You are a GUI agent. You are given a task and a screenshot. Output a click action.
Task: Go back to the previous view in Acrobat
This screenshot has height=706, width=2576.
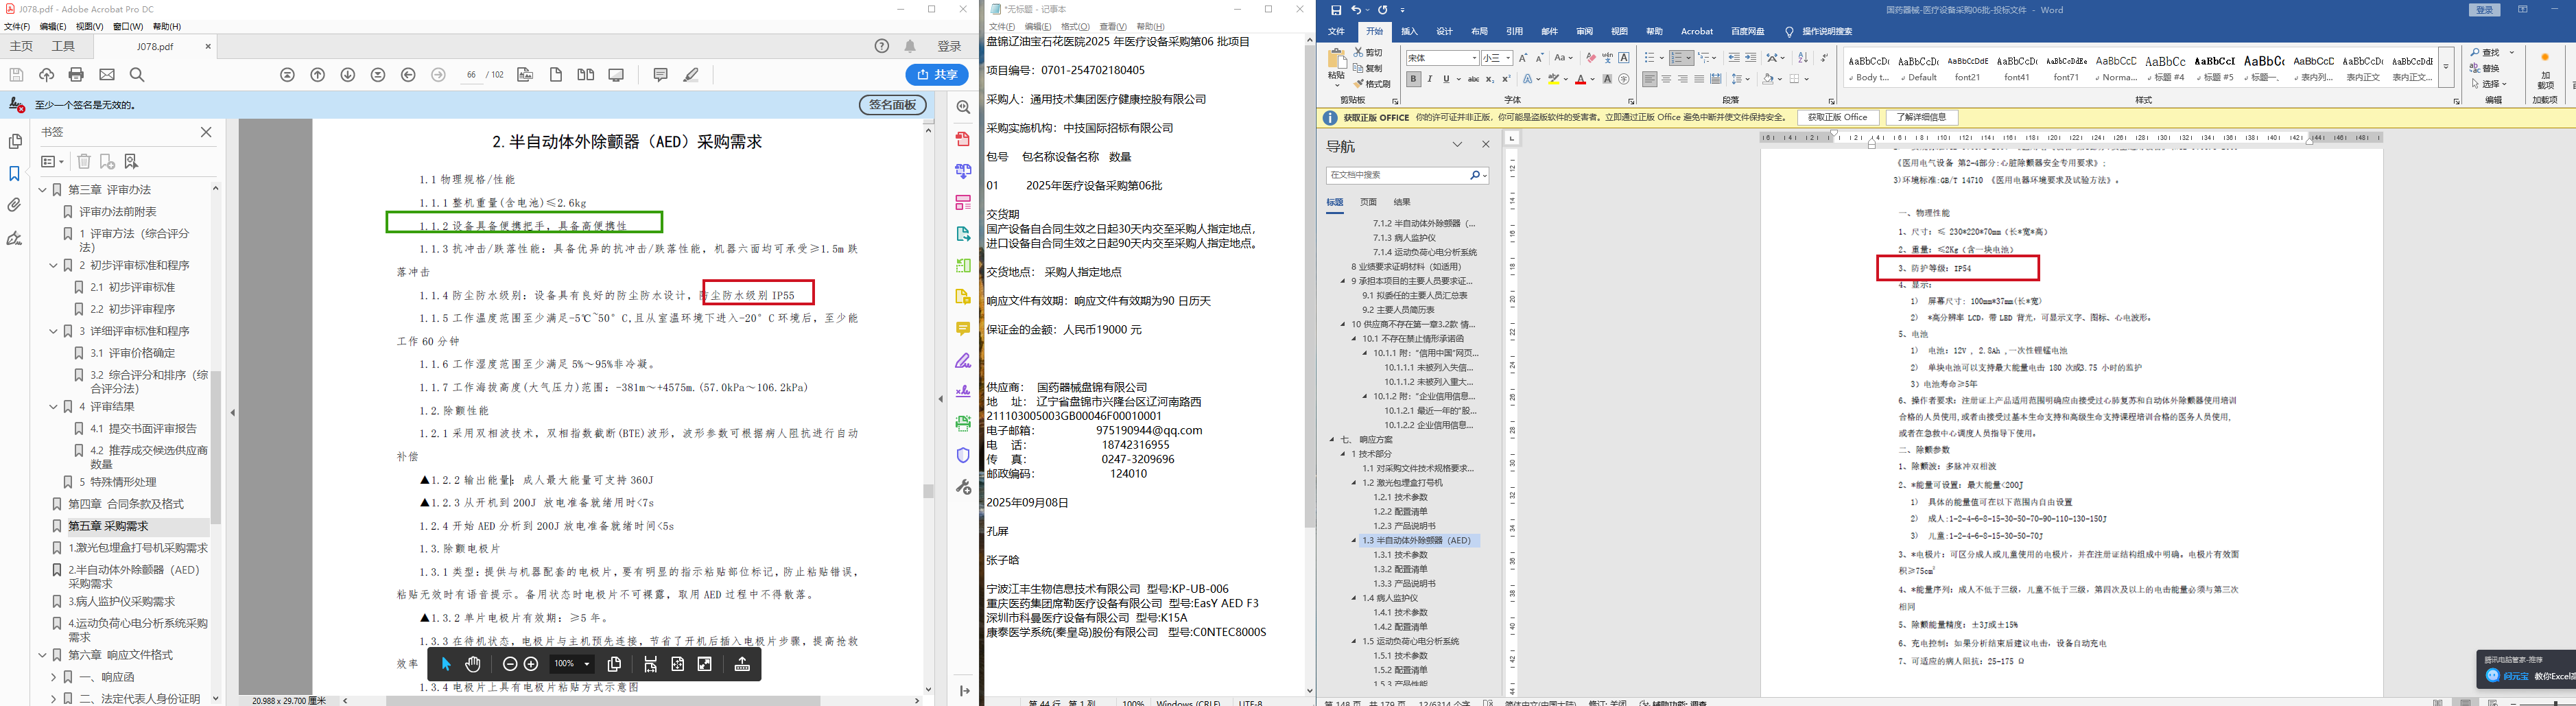(408, 75)
